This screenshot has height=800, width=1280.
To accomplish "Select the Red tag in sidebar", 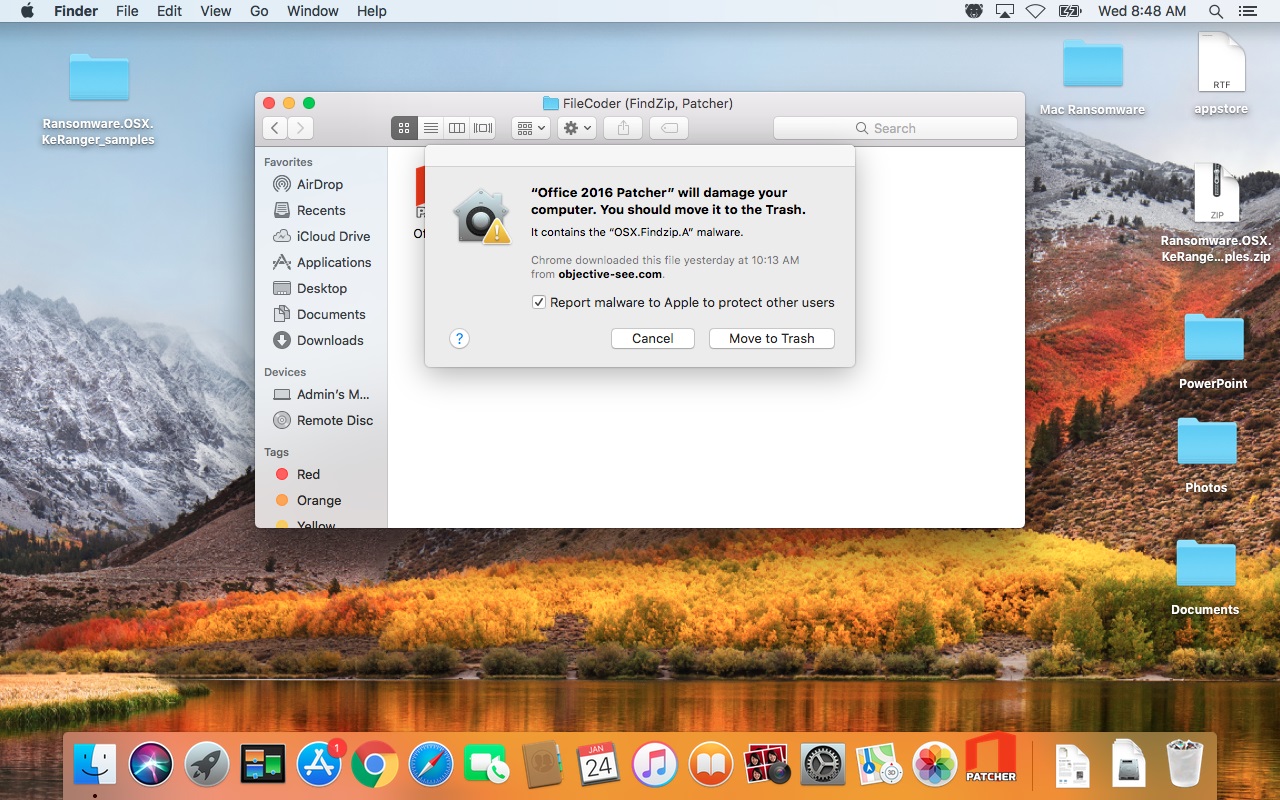I will click(x=308, y=474).
